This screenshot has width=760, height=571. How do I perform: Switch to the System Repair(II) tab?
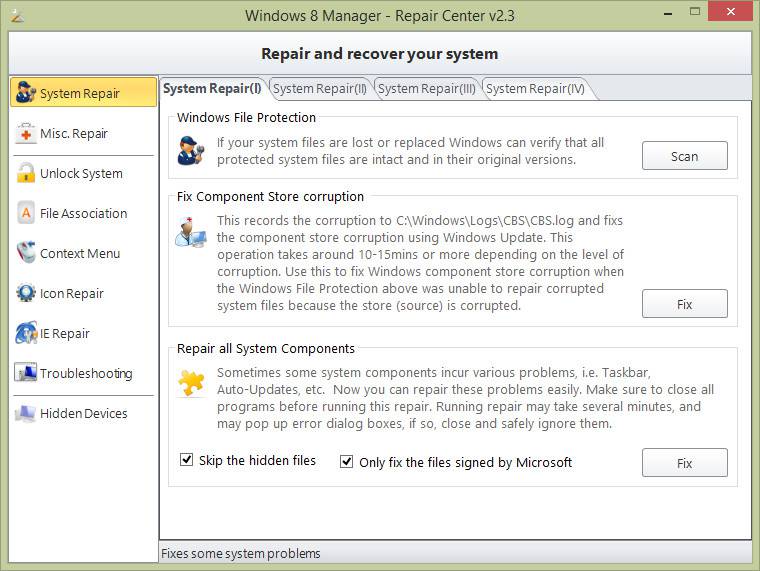point(320,89)
